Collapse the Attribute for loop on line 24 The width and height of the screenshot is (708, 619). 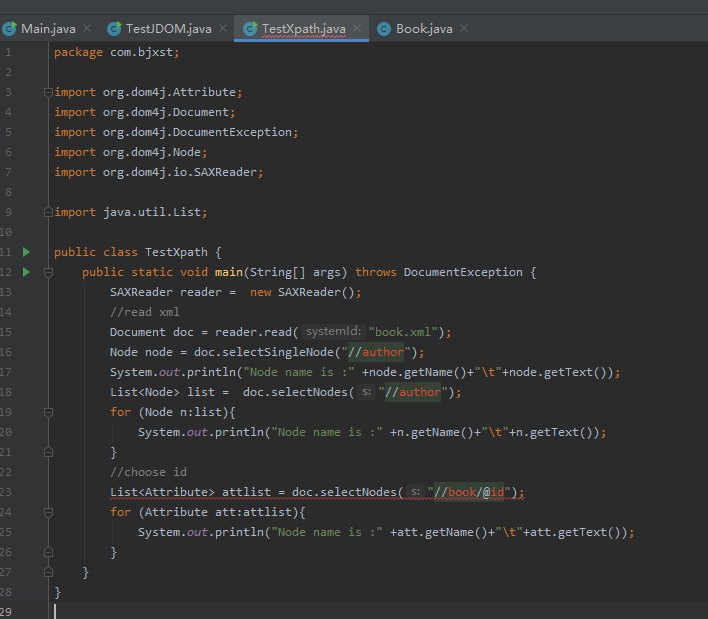coord(48,512)
